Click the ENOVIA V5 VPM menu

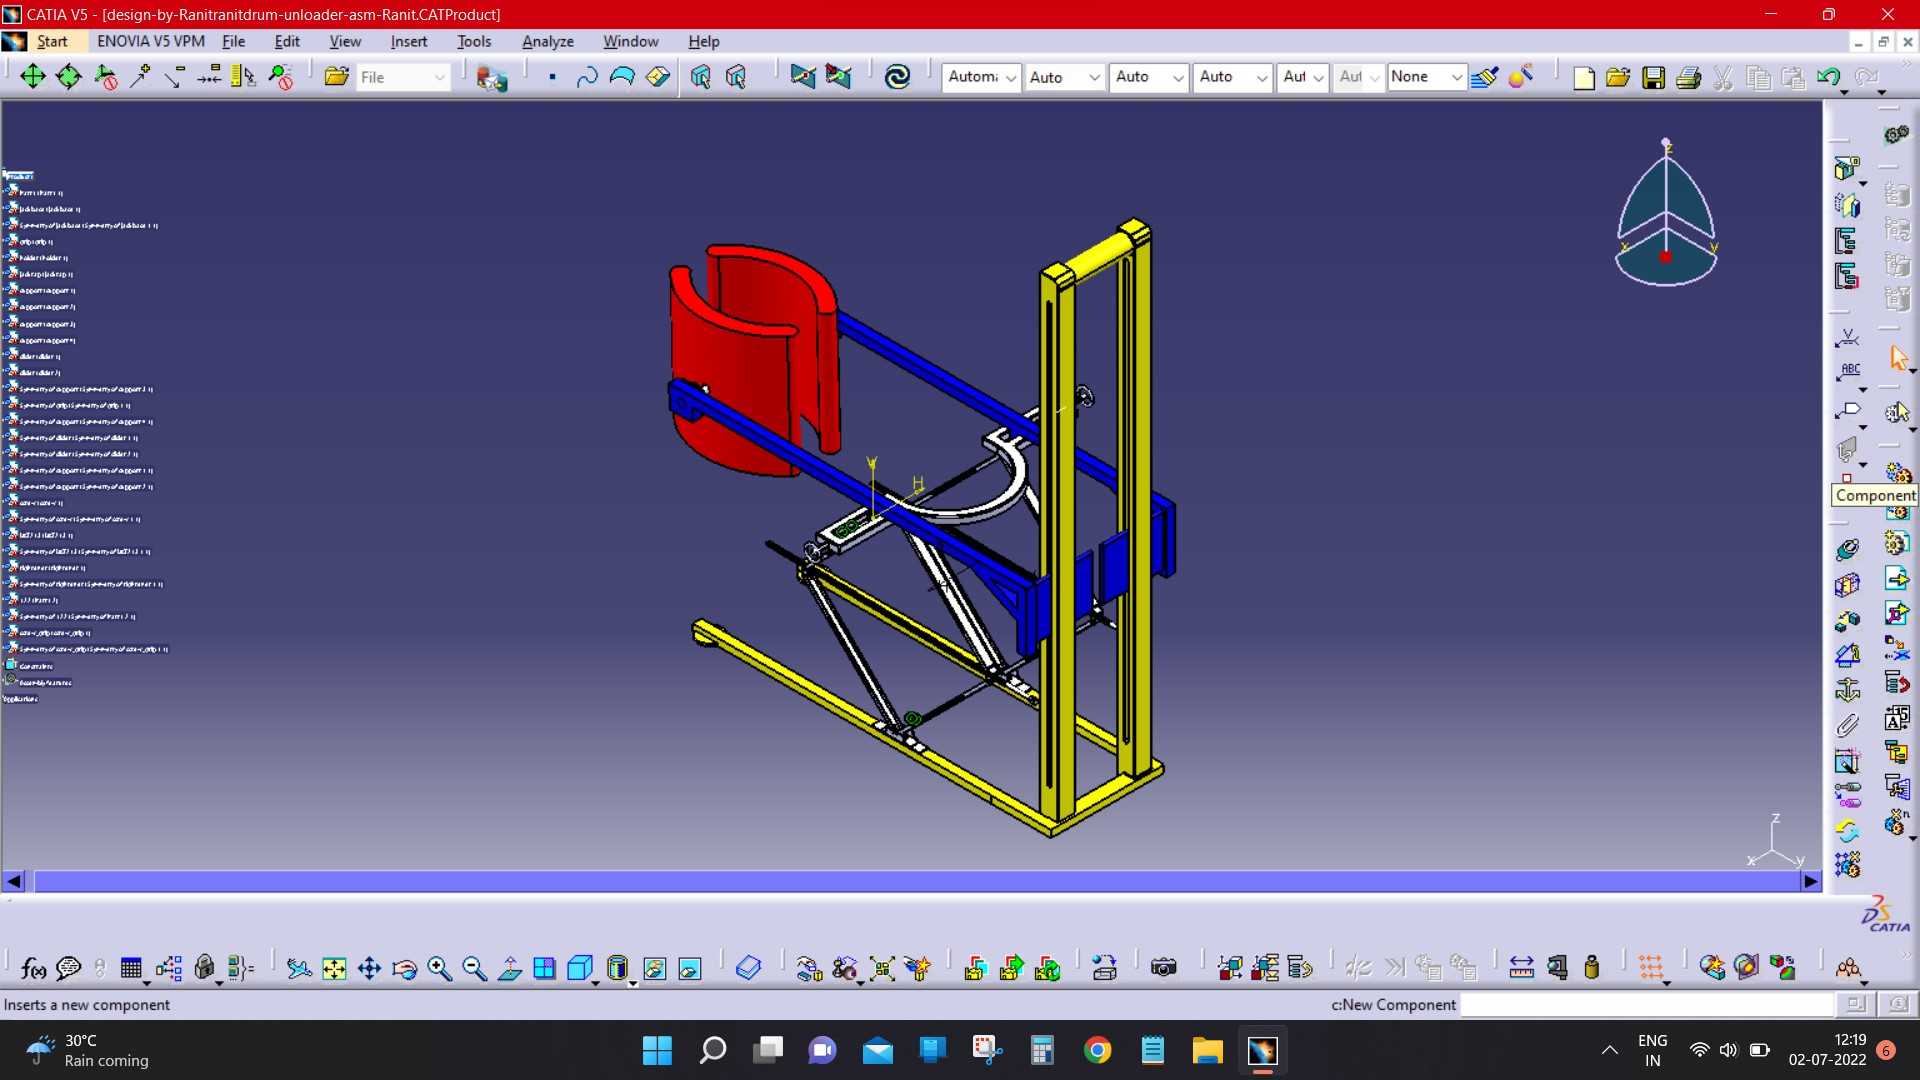[x=151, y=41]
